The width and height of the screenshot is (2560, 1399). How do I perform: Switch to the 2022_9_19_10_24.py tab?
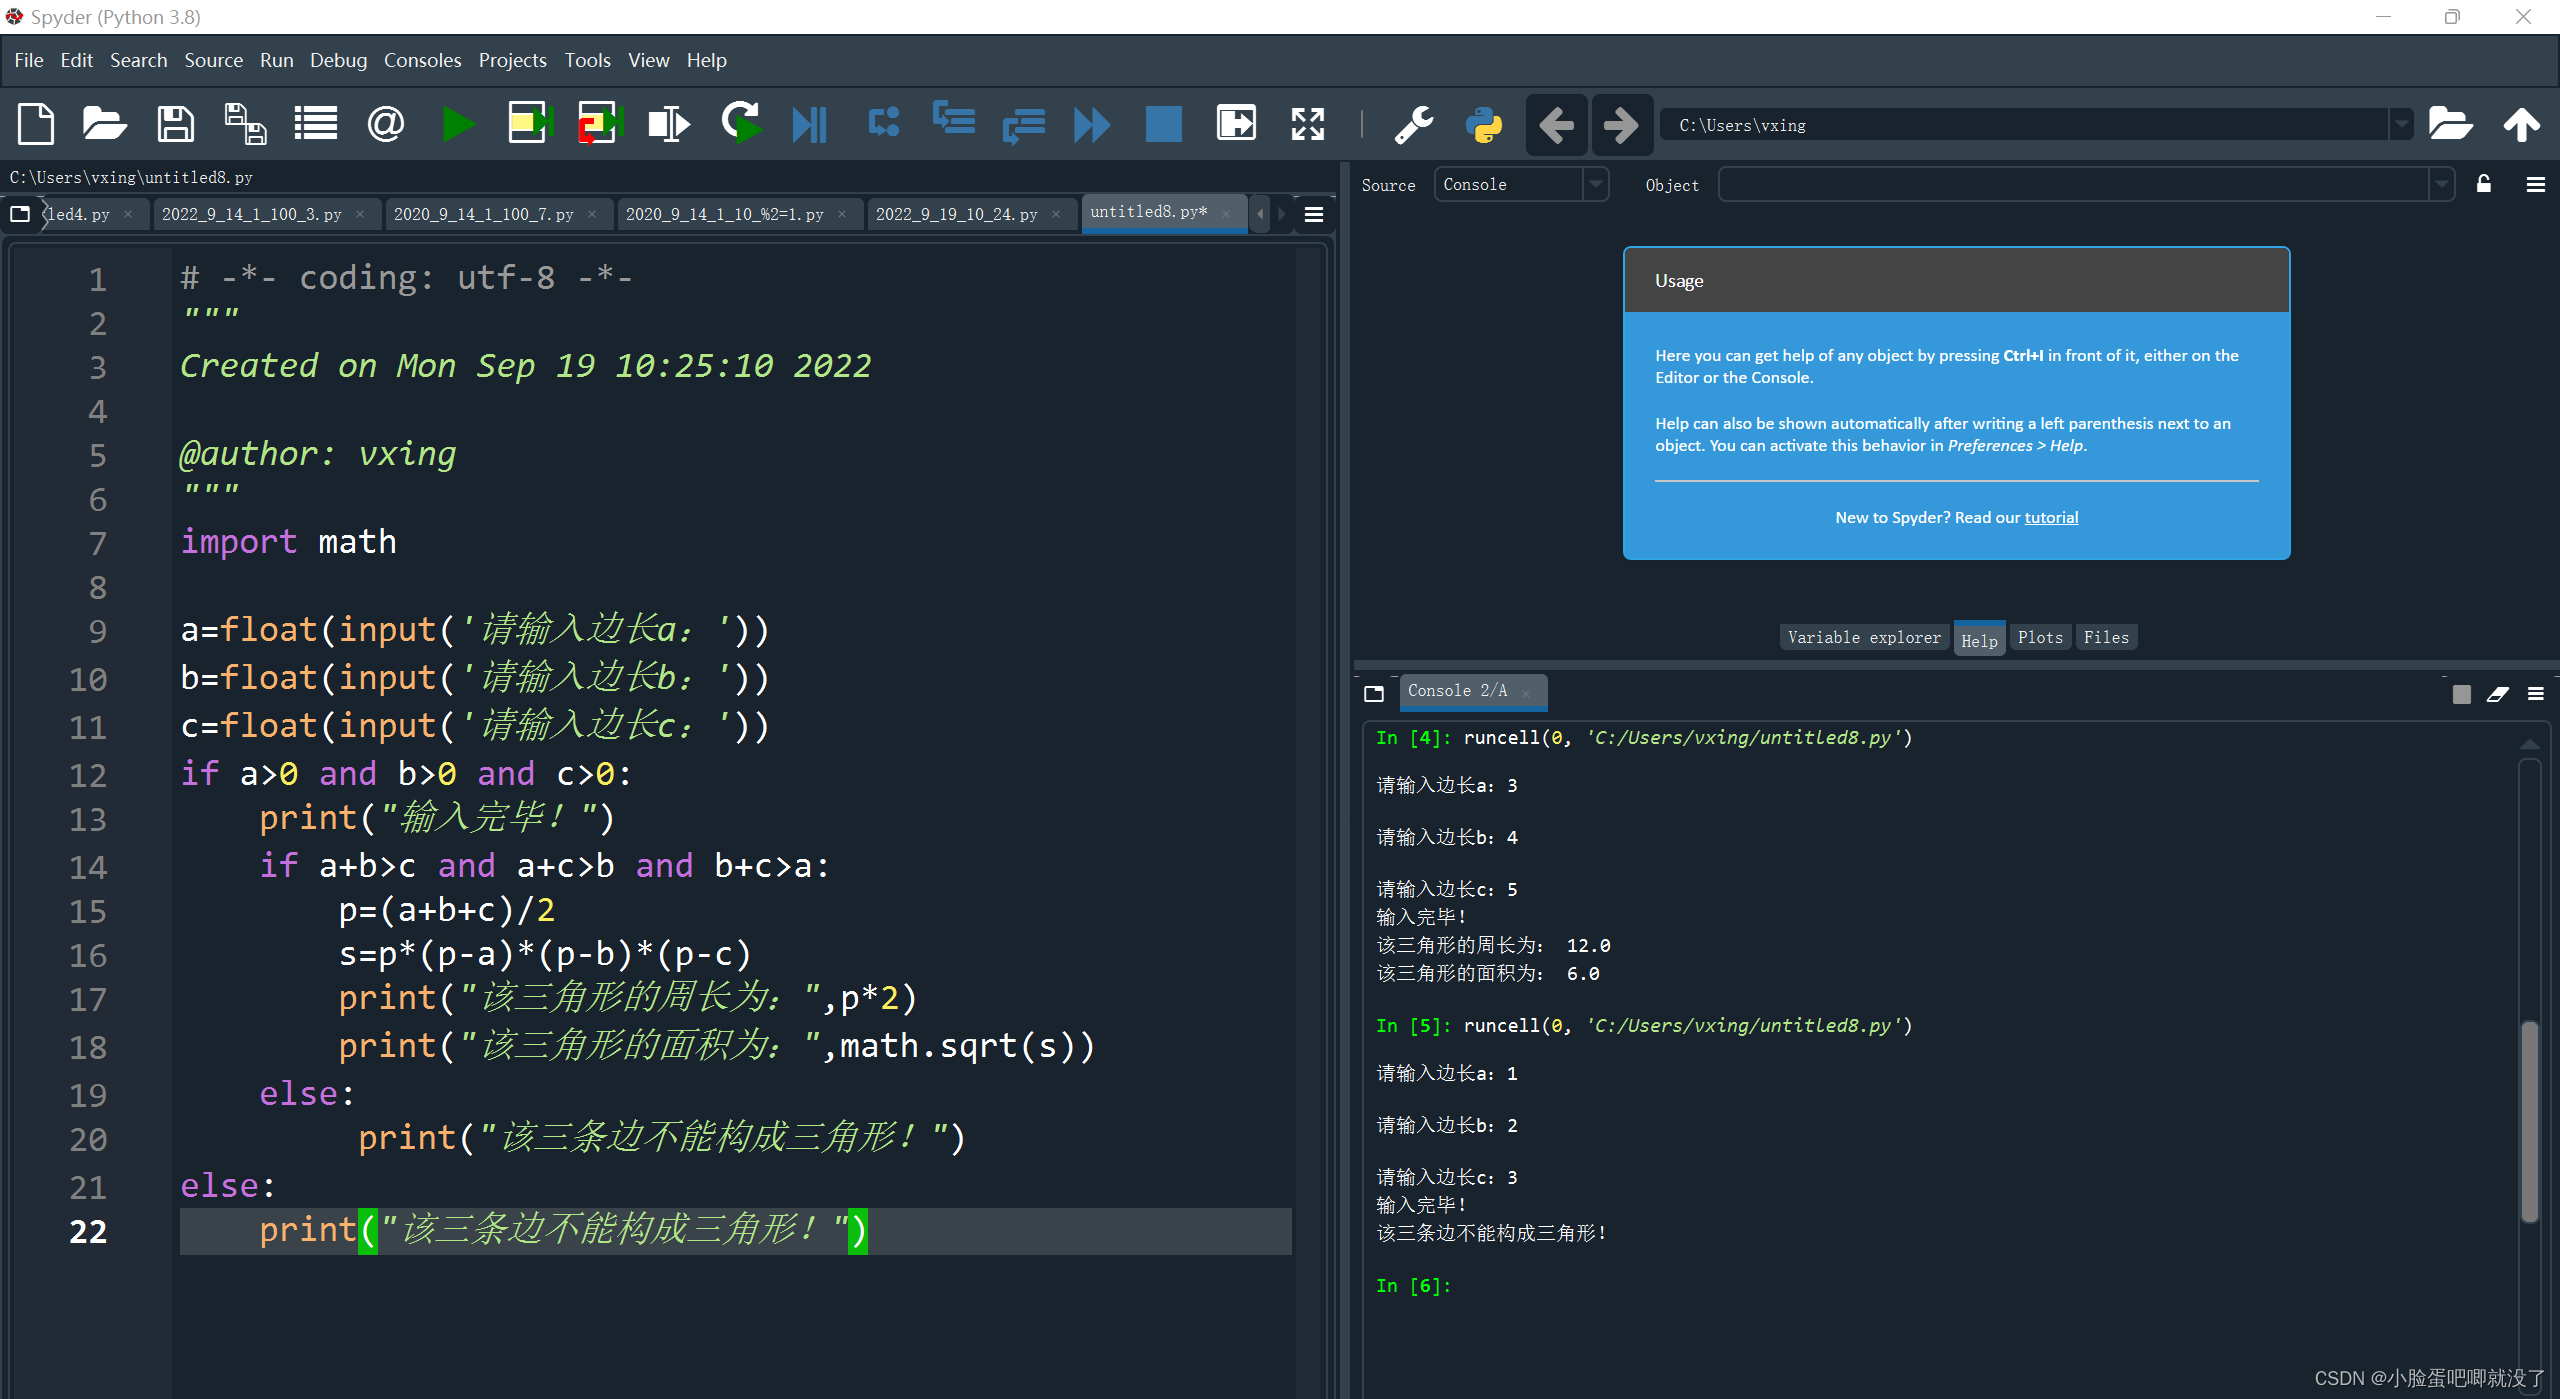(x=956, y=214)
